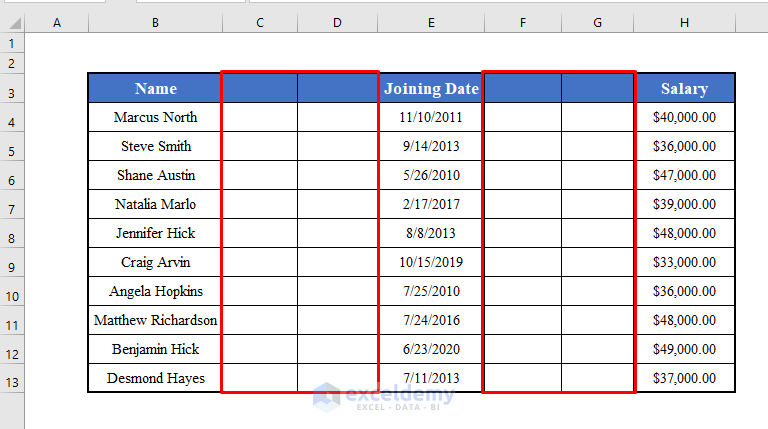
Task: Click the $47,000.00 salary cell
Action: (x=684, y=175)
